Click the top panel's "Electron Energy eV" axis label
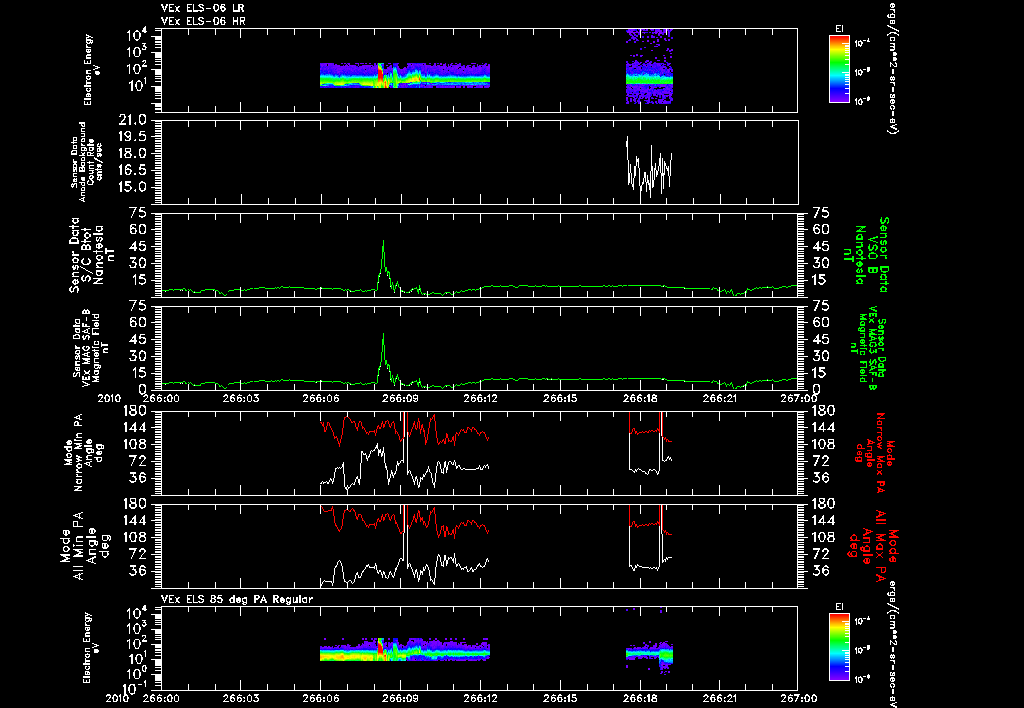 [91, 70]
